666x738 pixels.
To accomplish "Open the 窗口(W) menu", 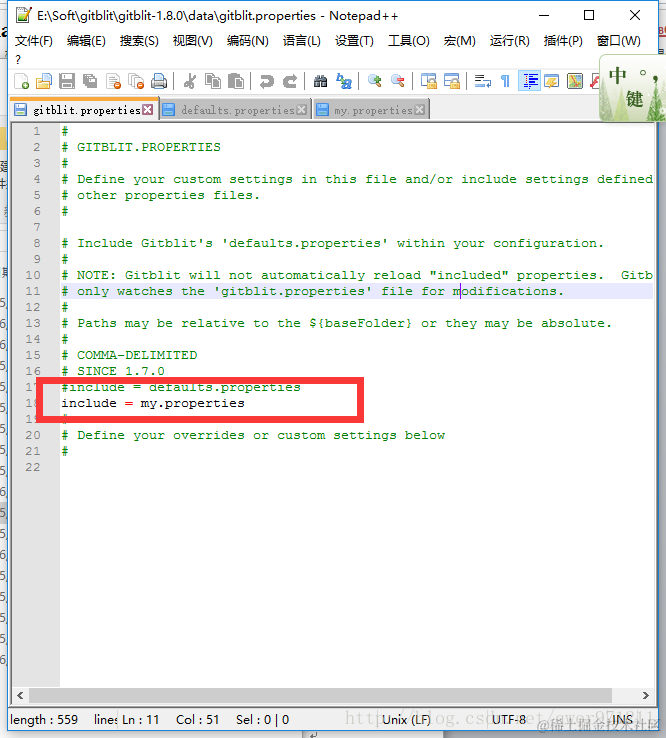I will (618, 41).
